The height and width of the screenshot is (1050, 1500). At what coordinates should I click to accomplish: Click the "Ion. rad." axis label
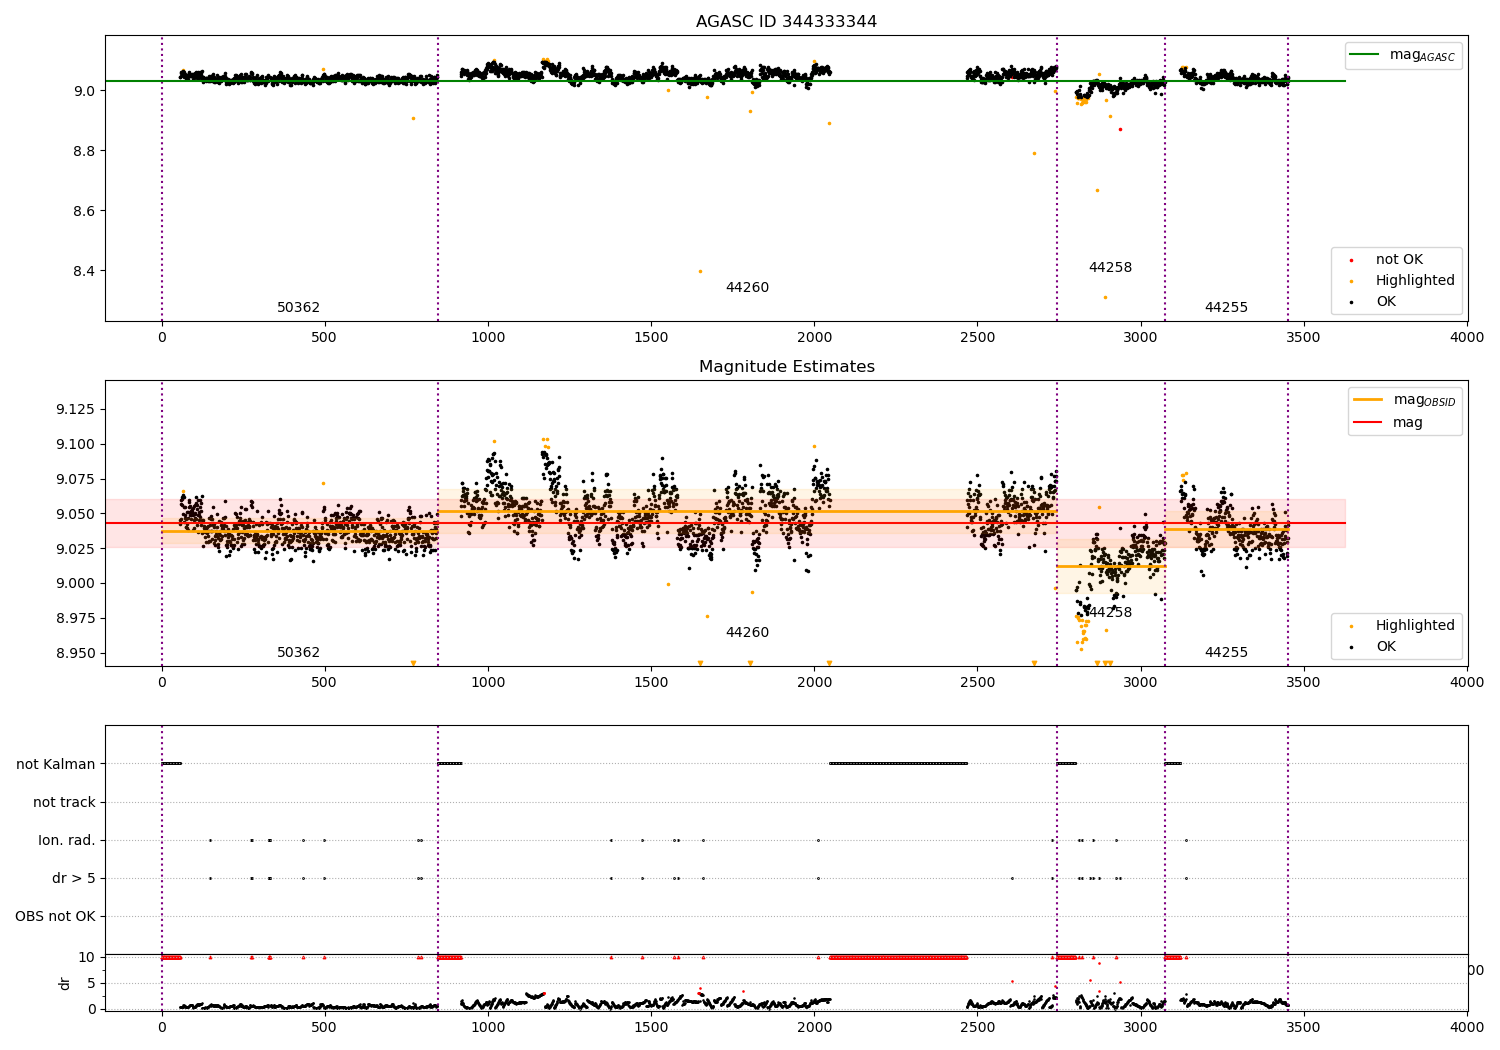(x=67, y=841)
